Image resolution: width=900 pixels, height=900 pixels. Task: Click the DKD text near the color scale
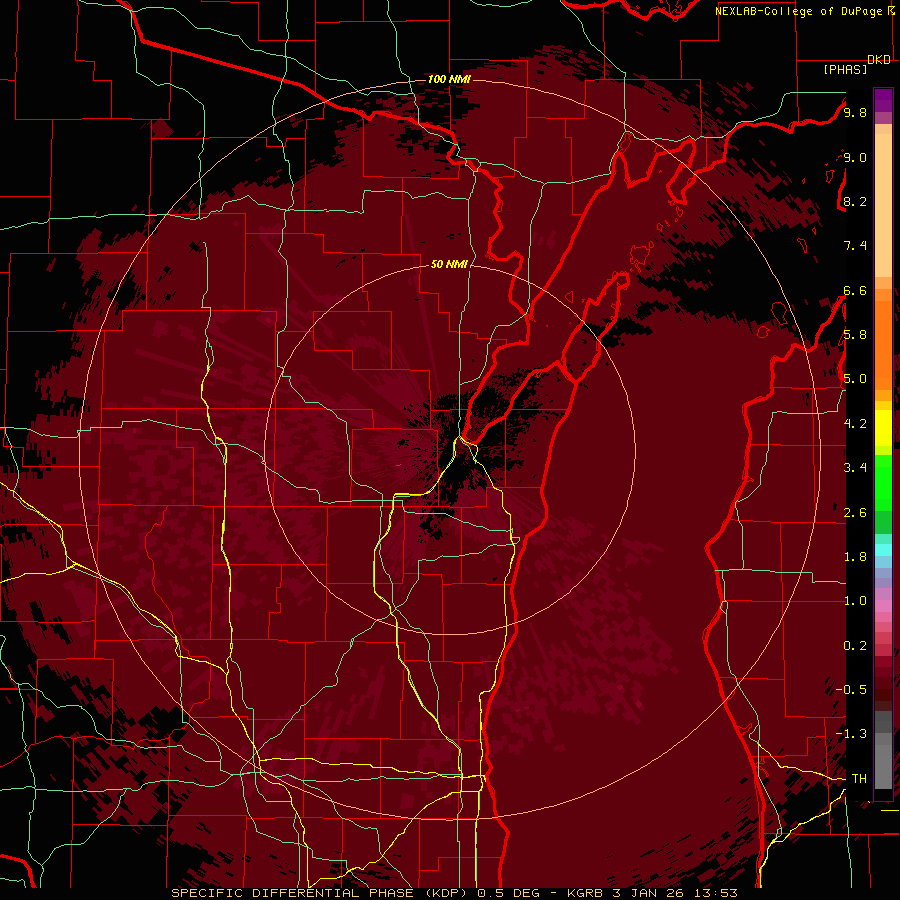(879, 60)
